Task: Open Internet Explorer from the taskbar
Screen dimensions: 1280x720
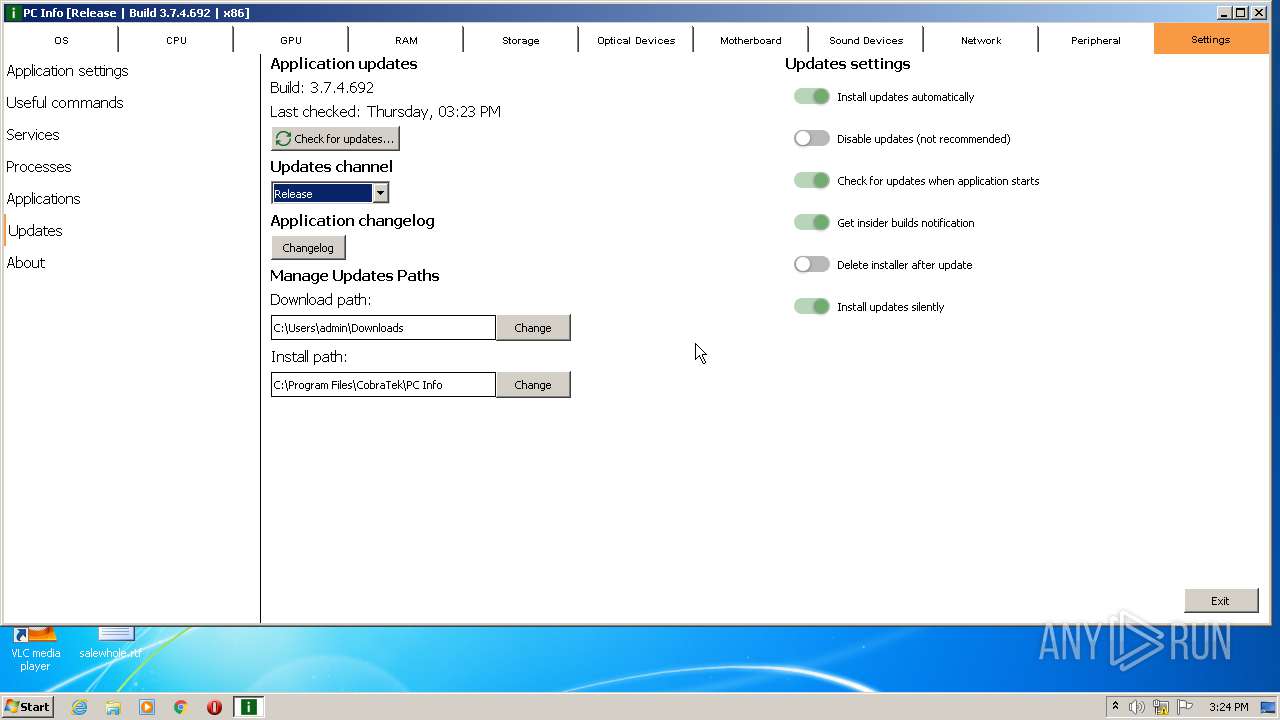Action: [x=79, y=707]
